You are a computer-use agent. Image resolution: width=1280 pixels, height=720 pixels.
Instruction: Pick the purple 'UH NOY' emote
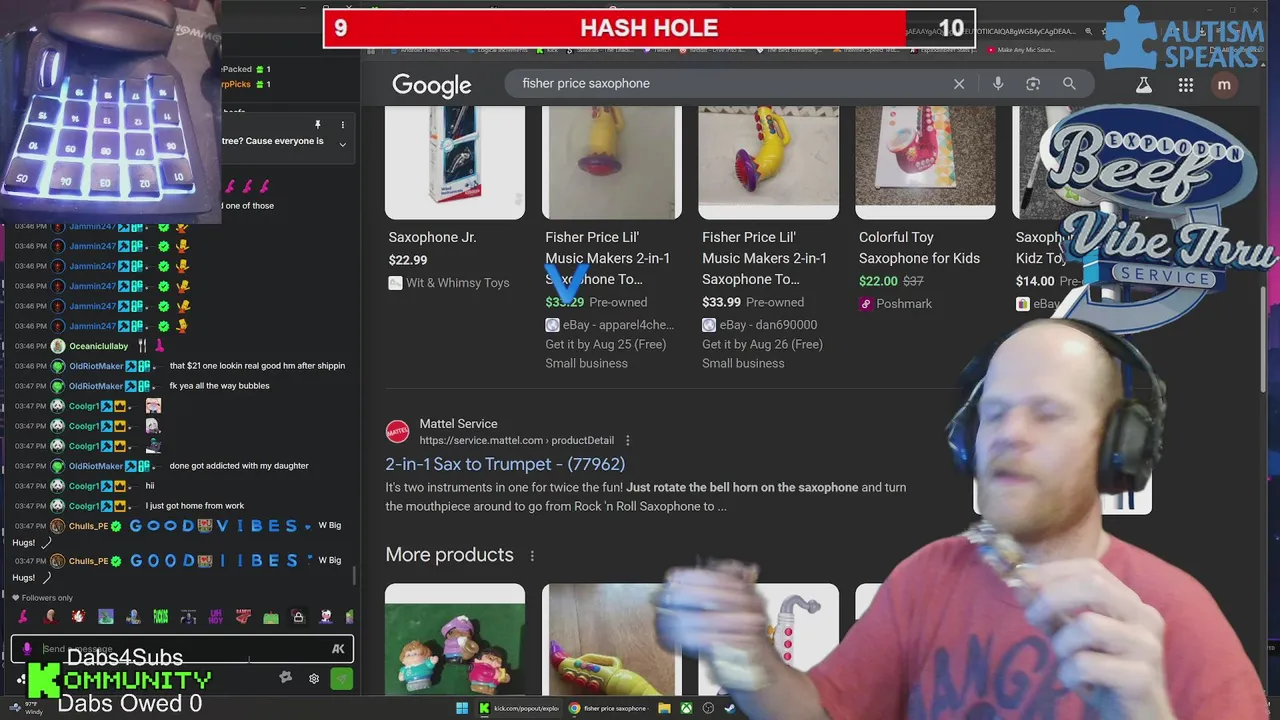215,617
